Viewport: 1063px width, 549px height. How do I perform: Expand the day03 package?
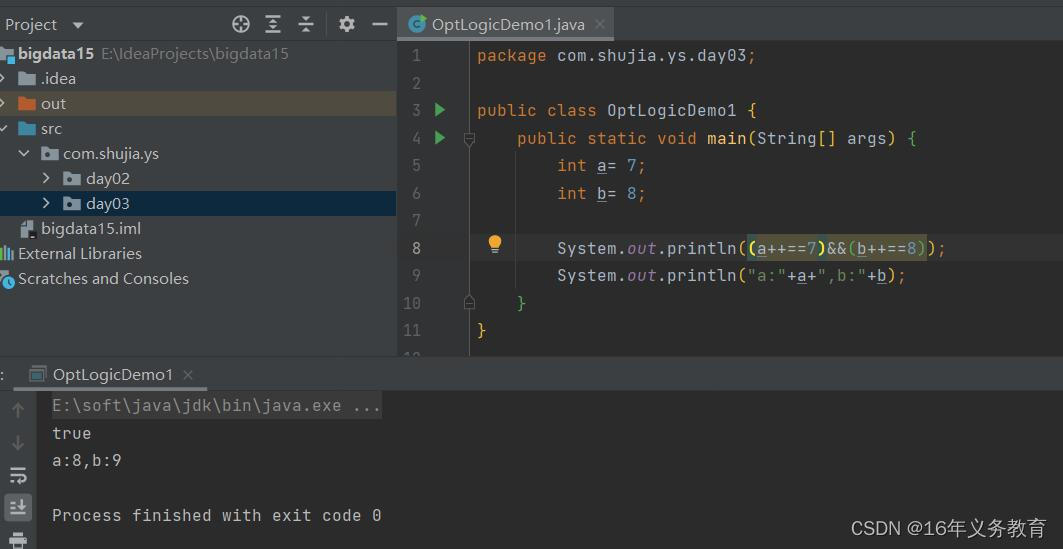coord(46,203)
